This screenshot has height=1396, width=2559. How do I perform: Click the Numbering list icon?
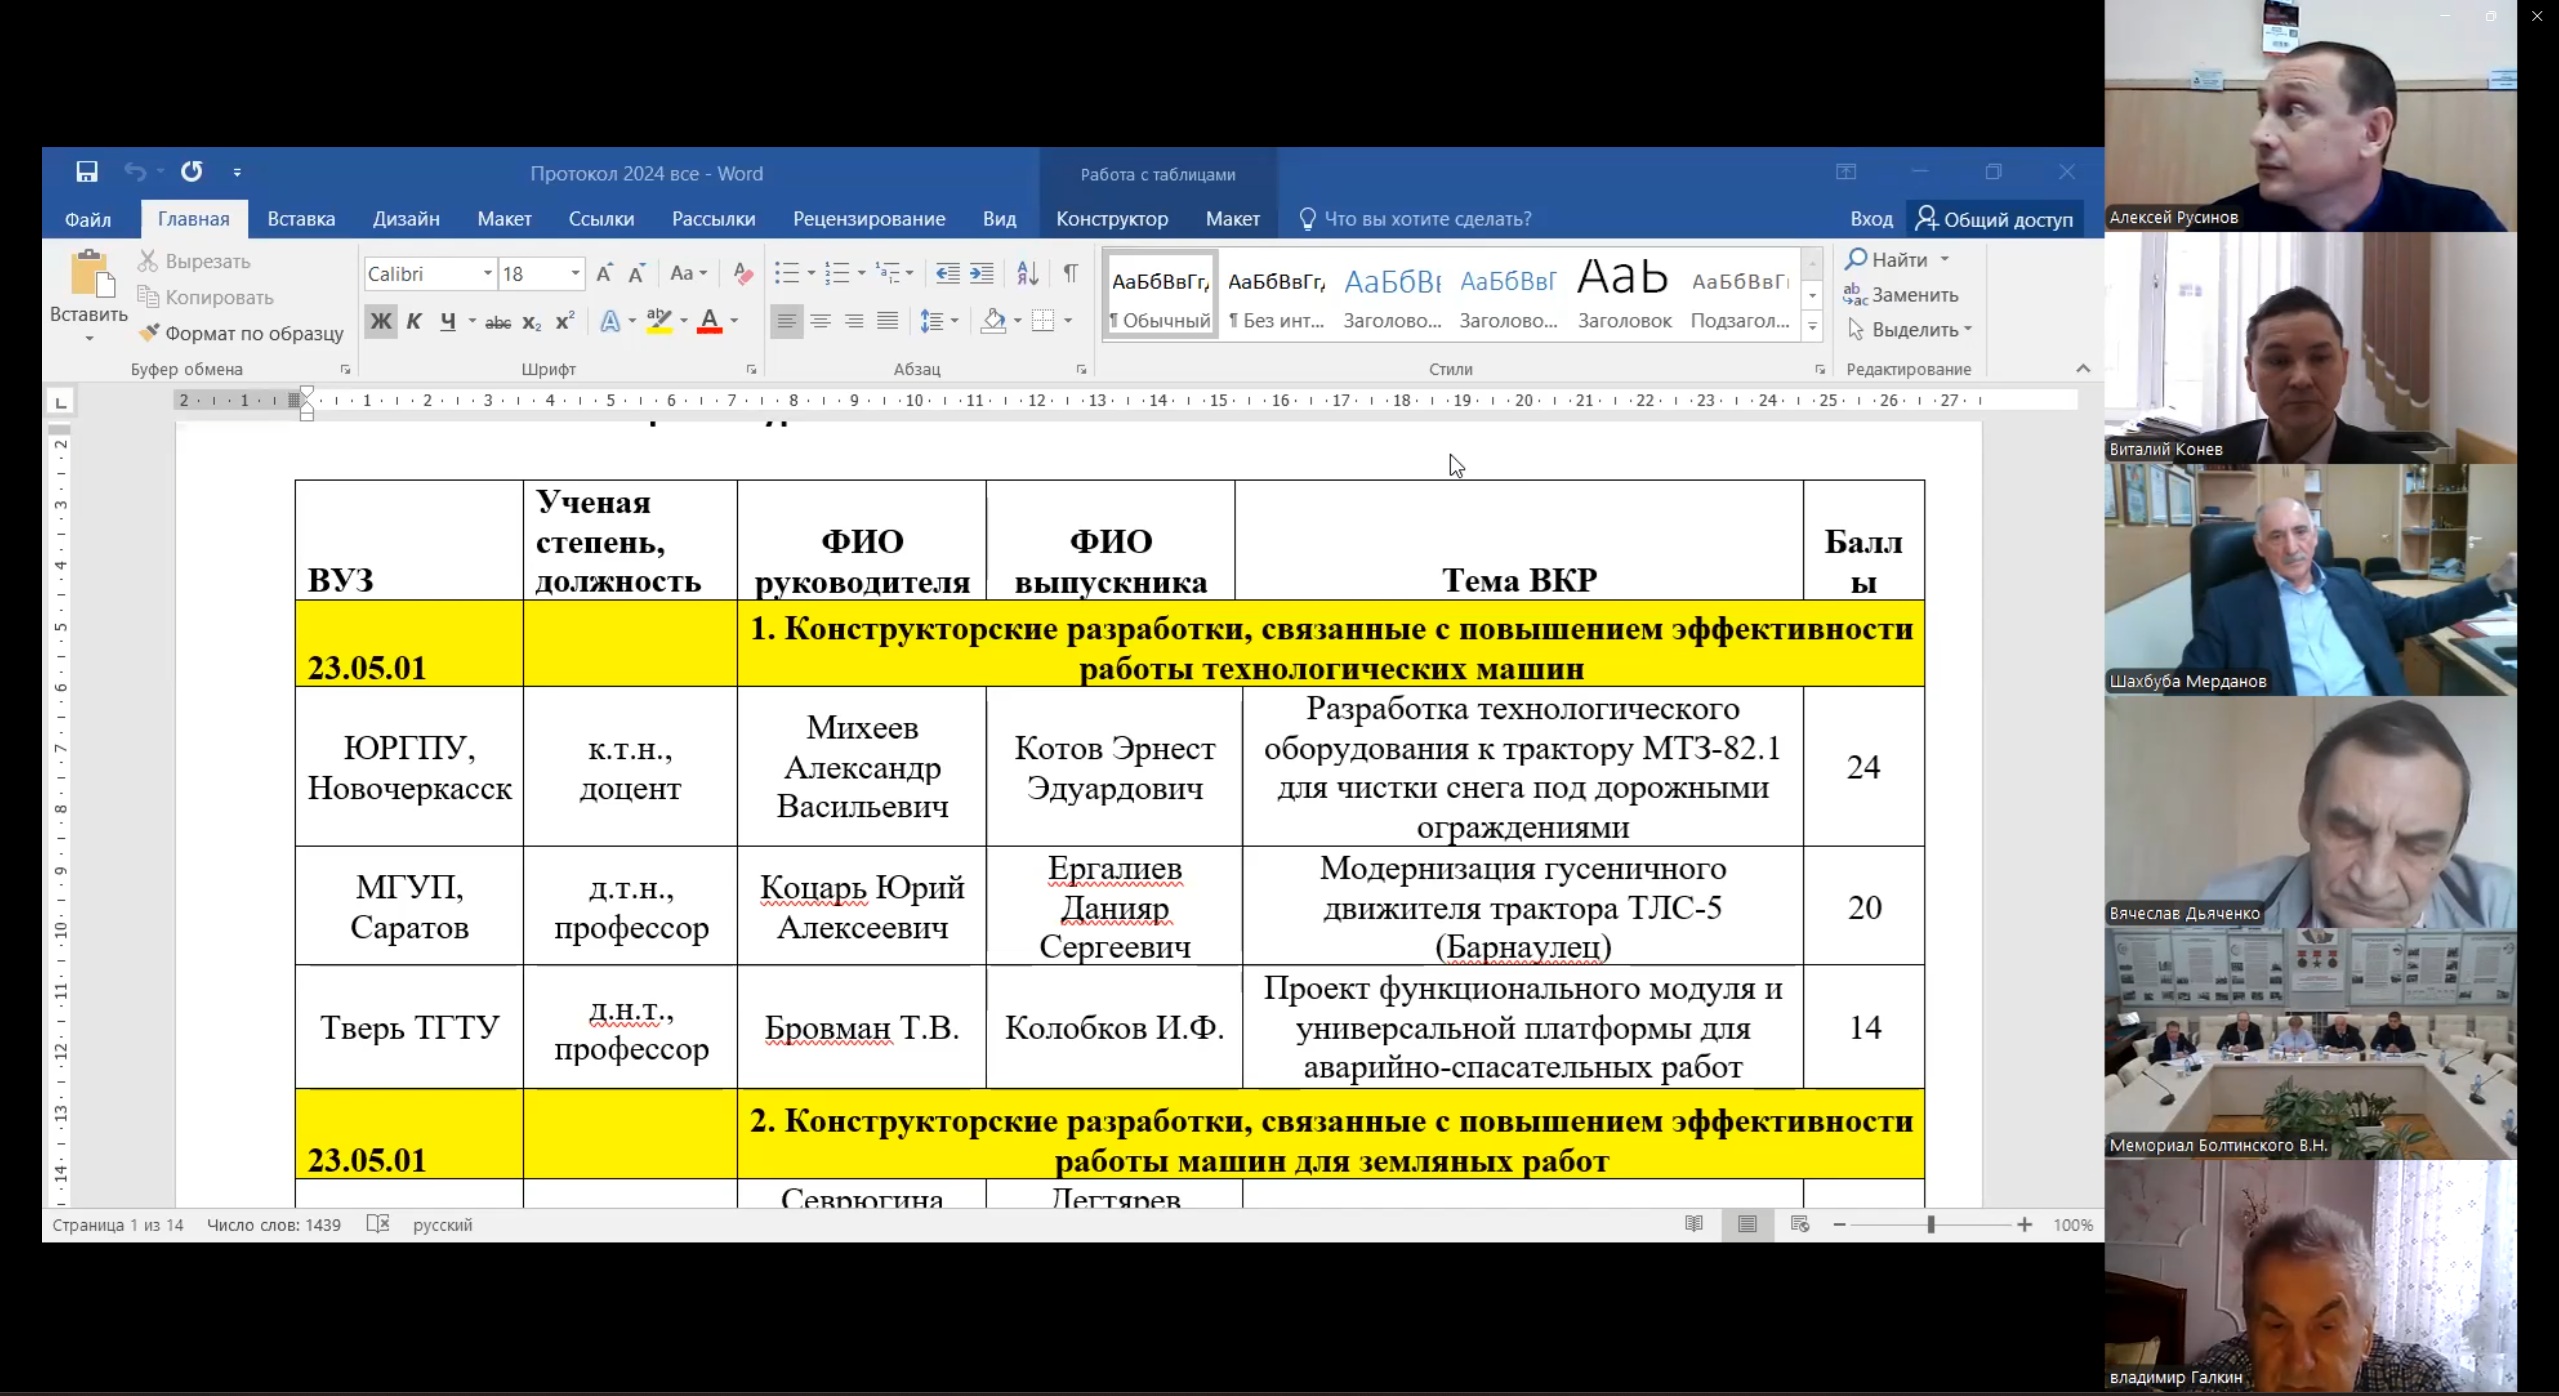coord(838,273)
